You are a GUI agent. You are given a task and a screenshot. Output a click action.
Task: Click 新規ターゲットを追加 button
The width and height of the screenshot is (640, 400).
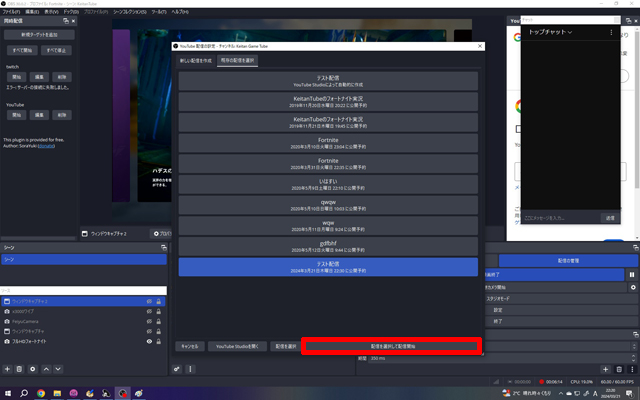pyautogui.click(x=39, y=35)
